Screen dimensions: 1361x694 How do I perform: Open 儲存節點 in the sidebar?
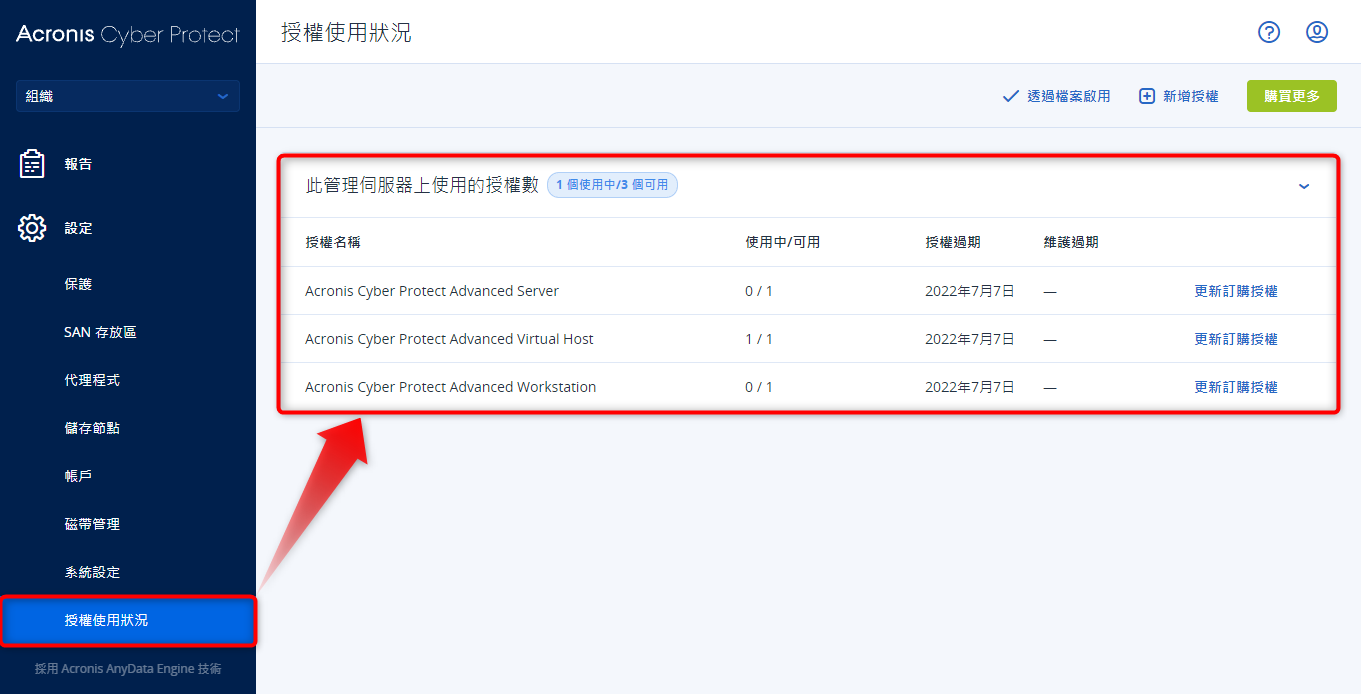click(92, 428)
